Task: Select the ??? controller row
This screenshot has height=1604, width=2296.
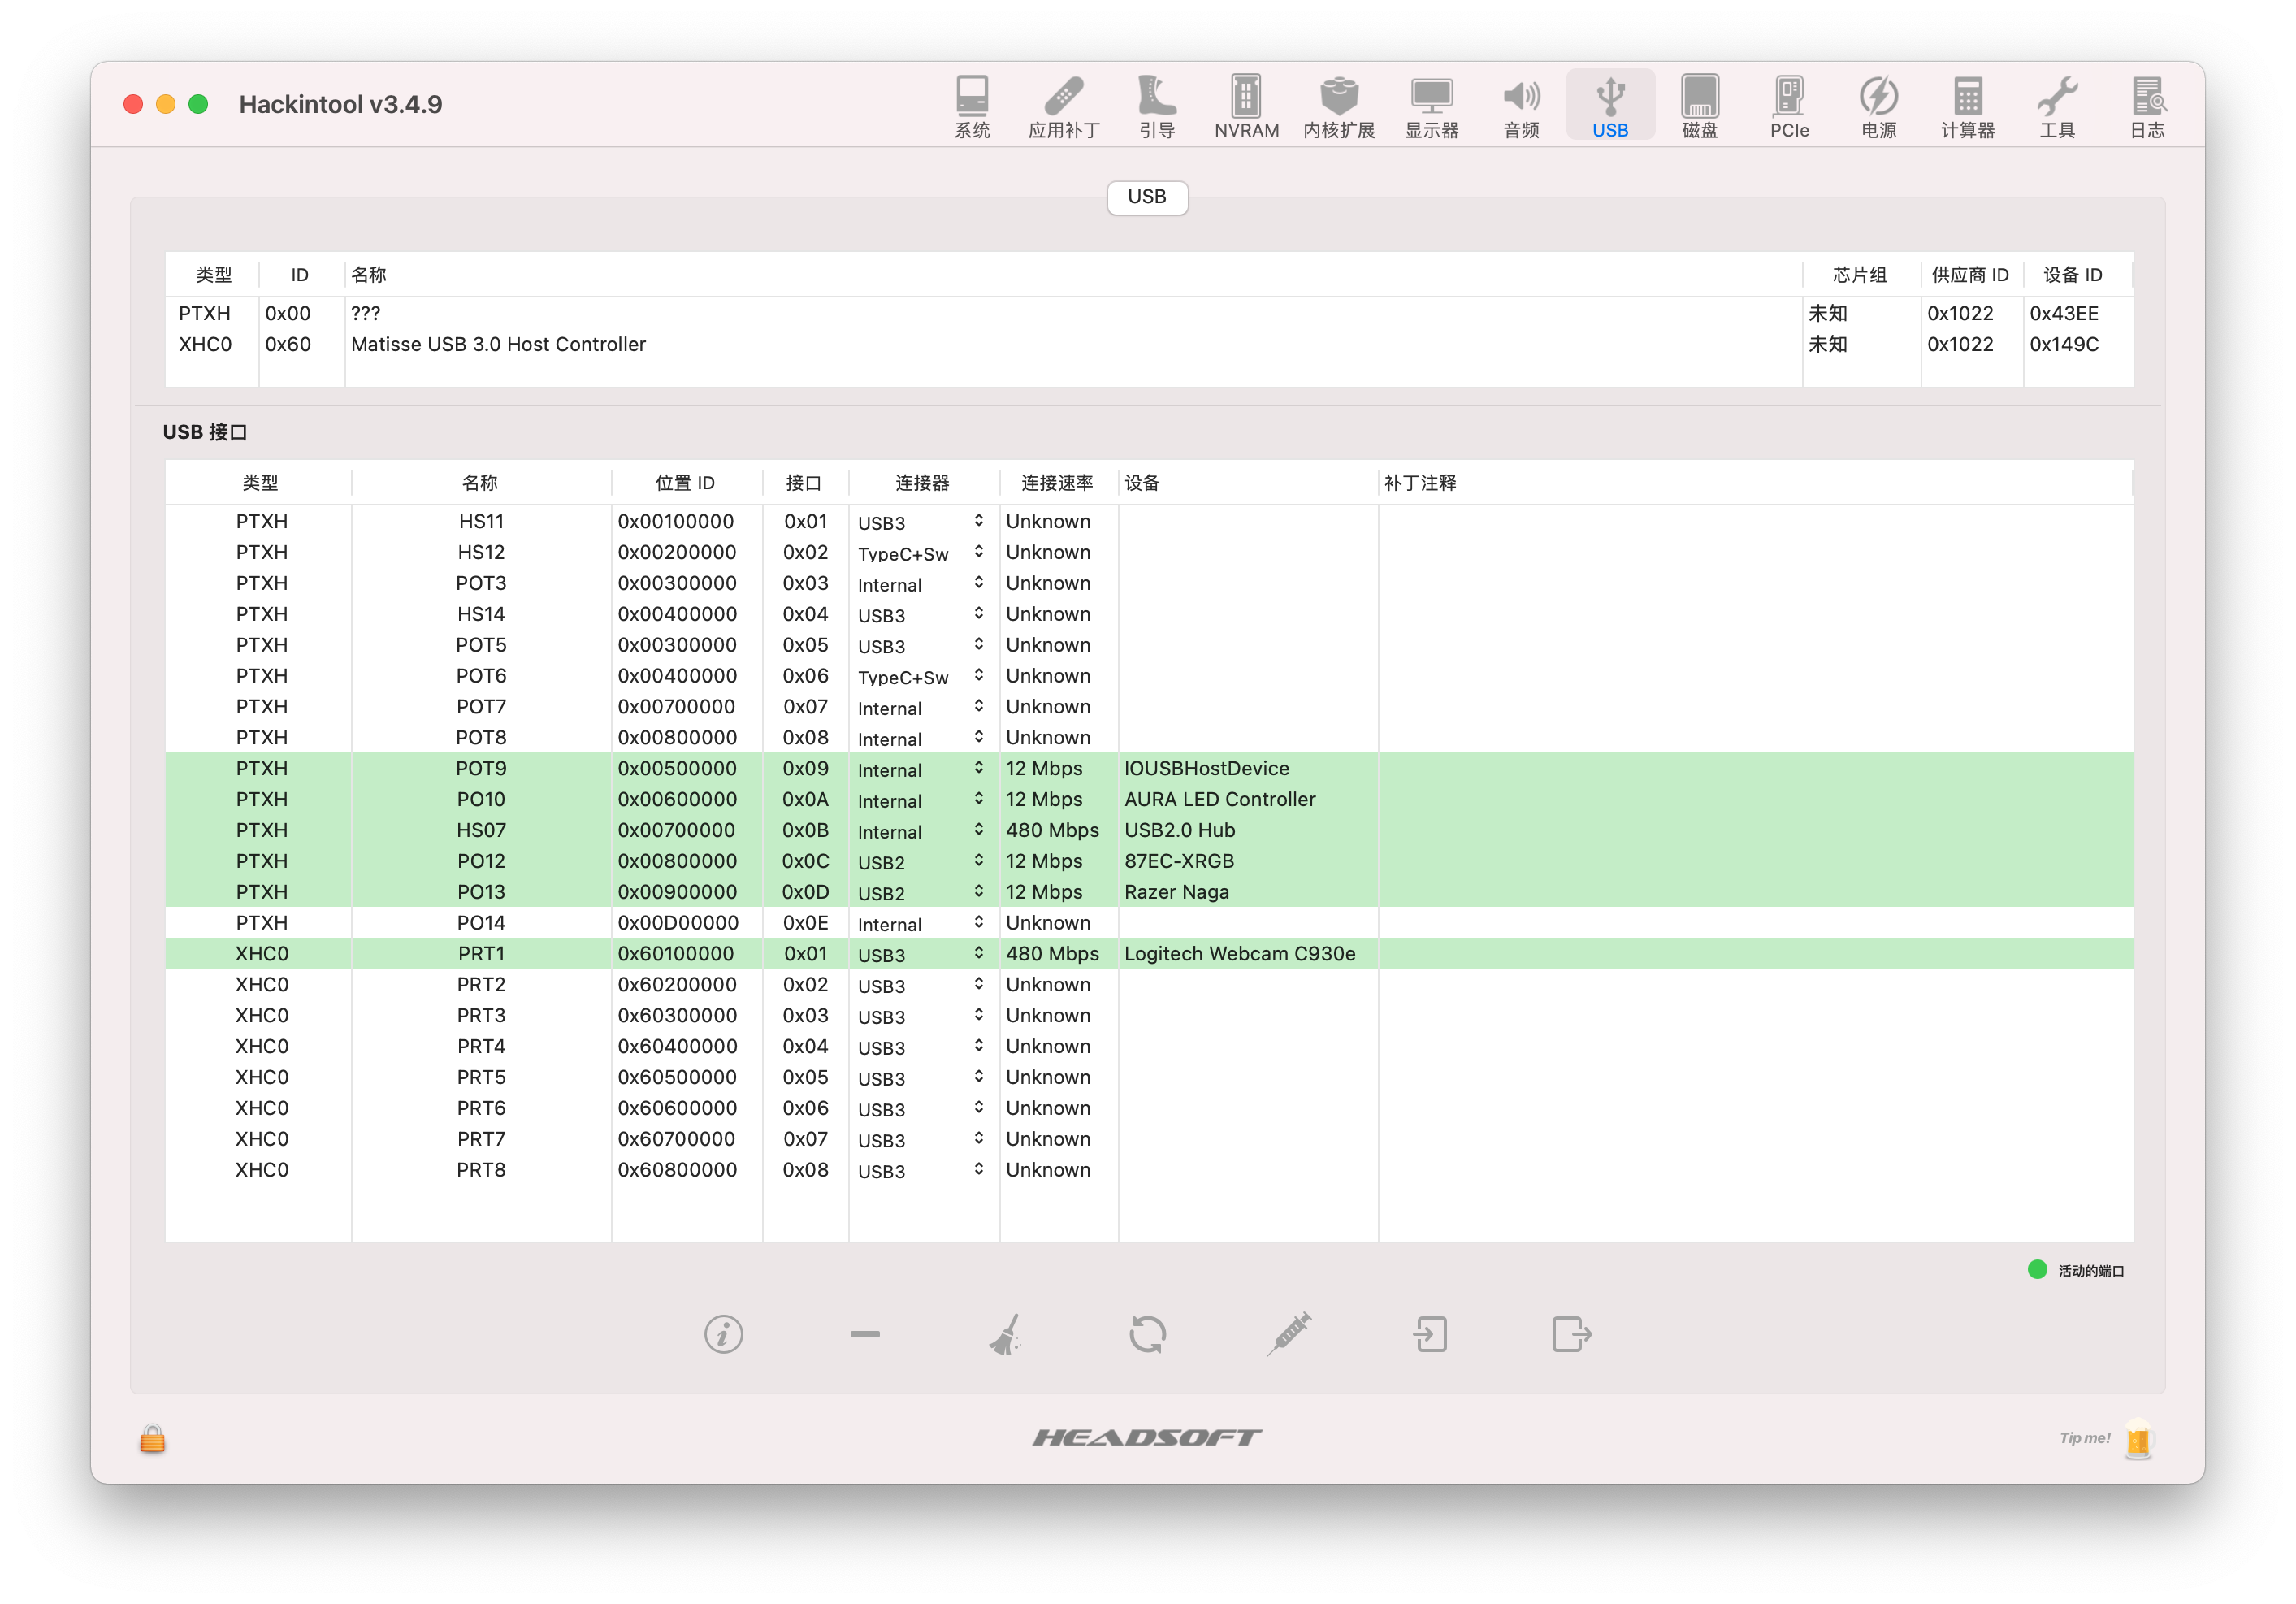Action: [x=1148, y=313]
